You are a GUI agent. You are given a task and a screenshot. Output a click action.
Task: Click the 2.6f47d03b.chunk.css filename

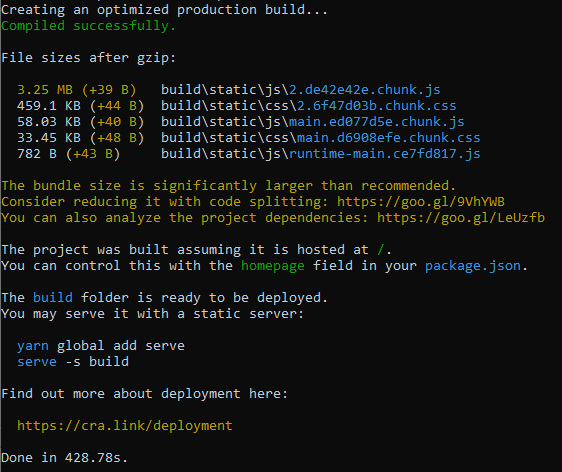tap(376, 106)
